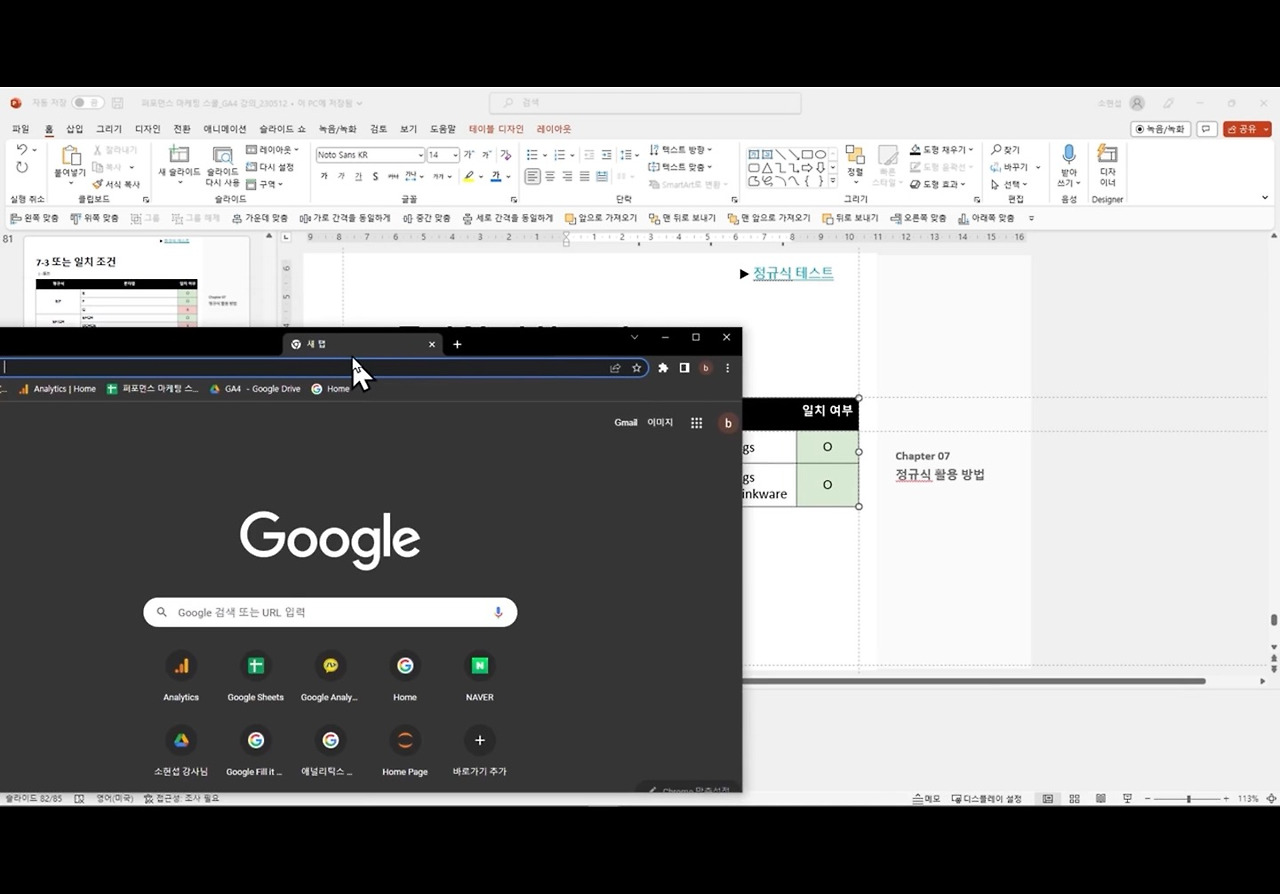
Task: Toggle the Chrome side panel button
Action: click(684, 368)
